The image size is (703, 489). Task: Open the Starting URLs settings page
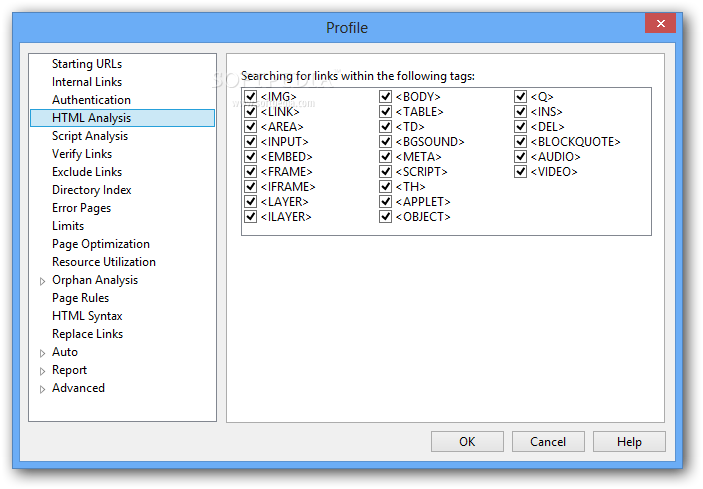(x=87, y=64)
